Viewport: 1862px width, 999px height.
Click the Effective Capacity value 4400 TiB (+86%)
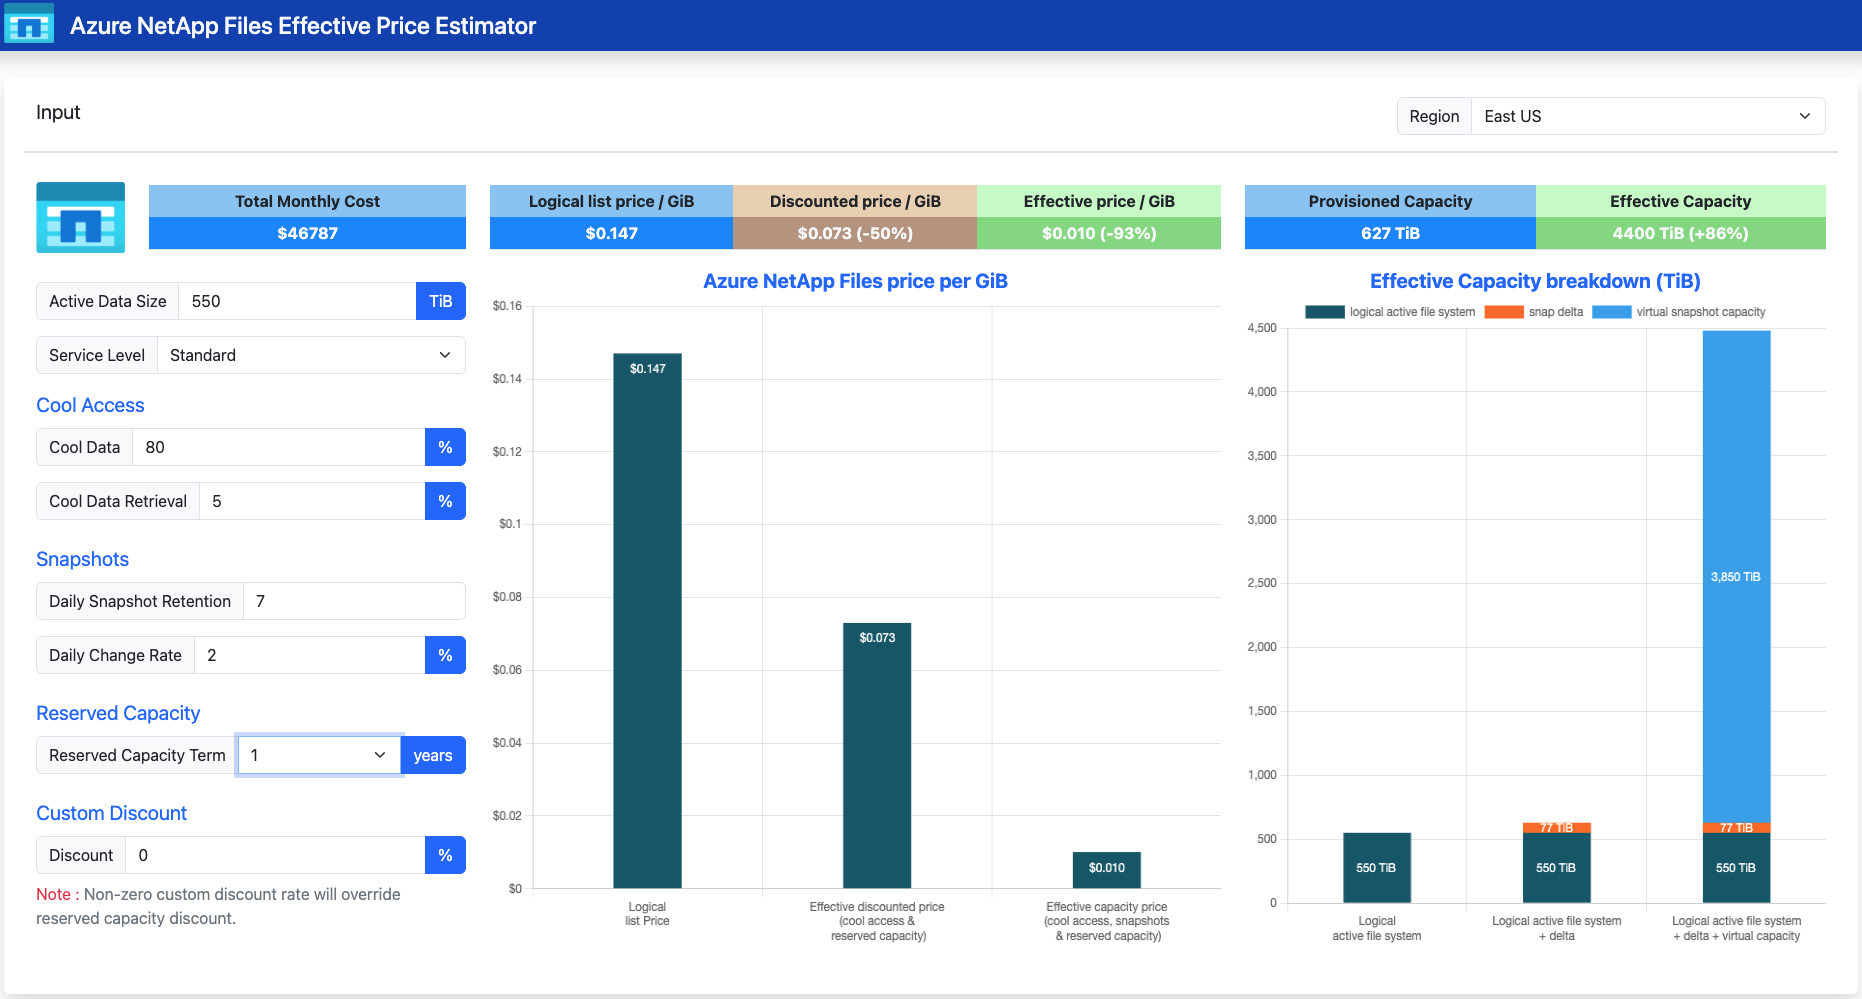(1681, 233)
